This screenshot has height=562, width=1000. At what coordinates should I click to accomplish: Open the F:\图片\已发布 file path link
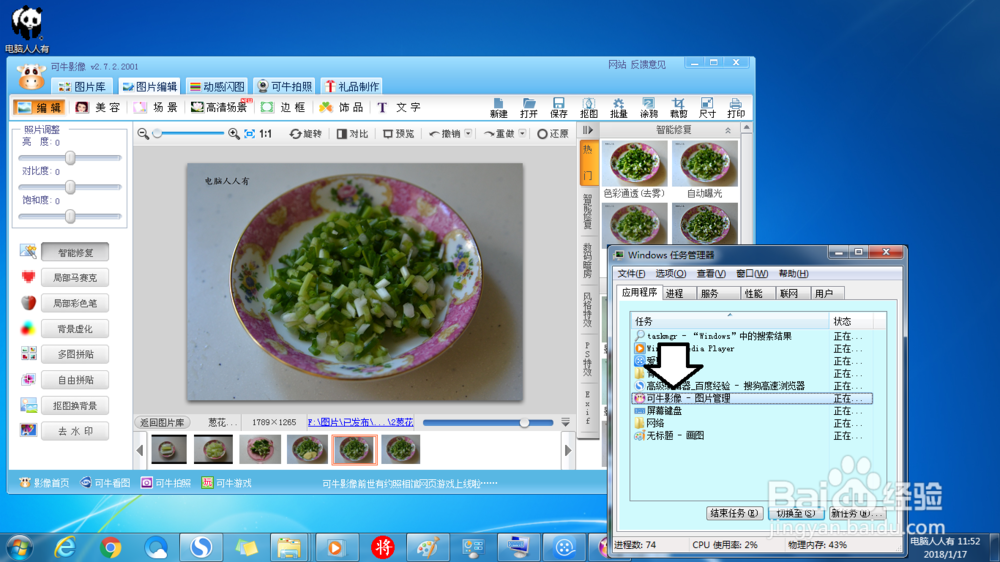(360, 422)
